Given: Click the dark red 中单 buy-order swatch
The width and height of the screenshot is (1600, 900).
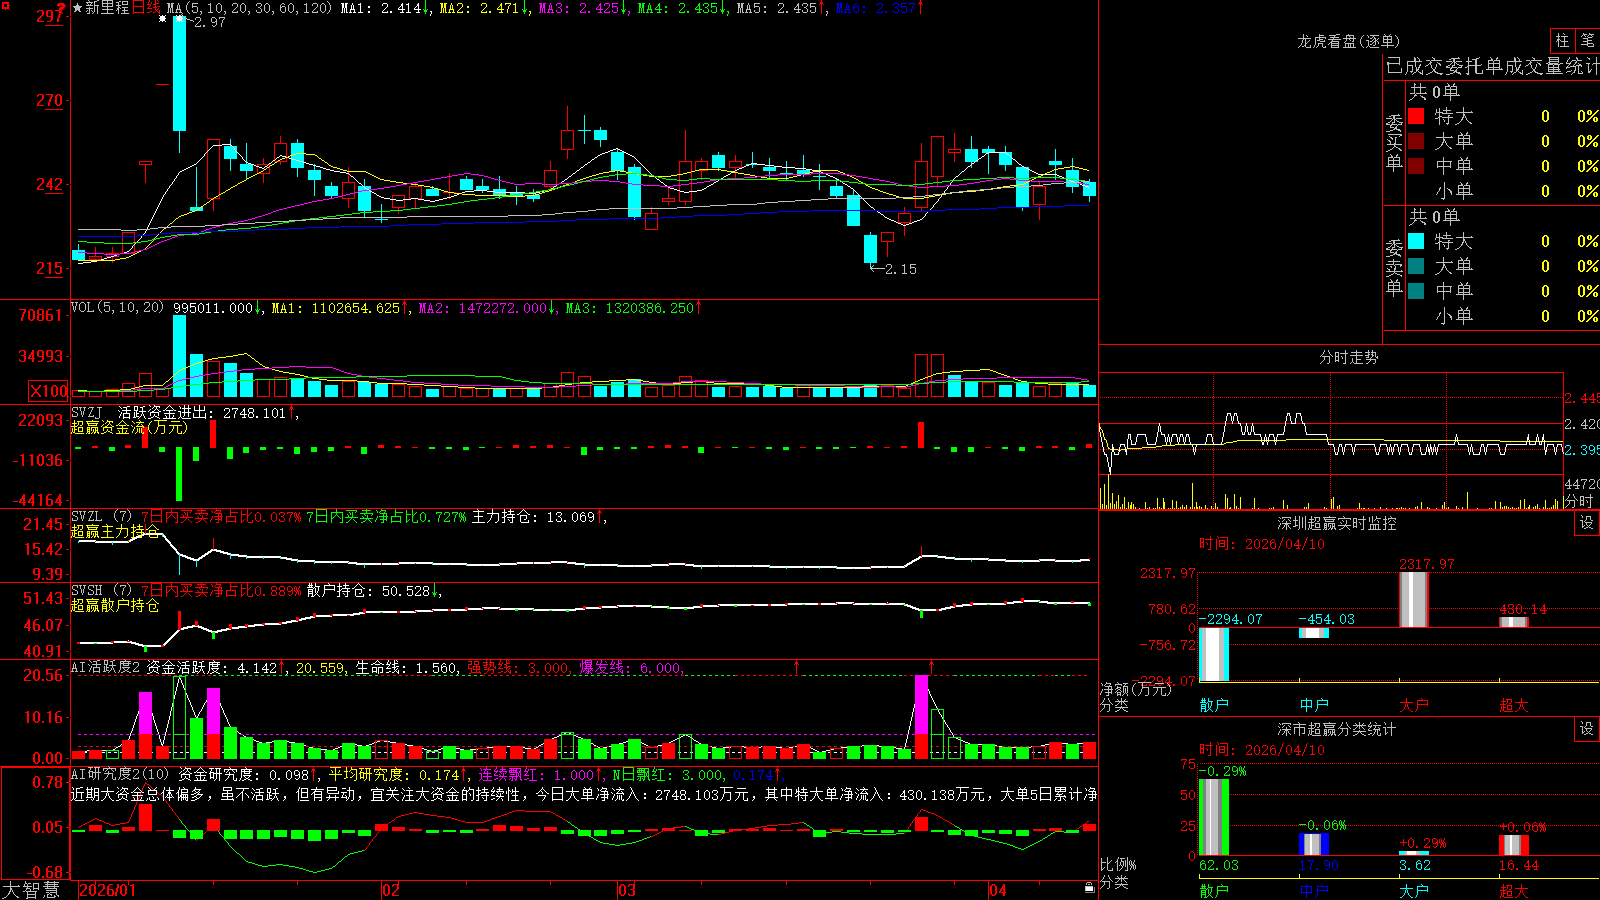Looking at the screenshot, I should pos(1416,165).
